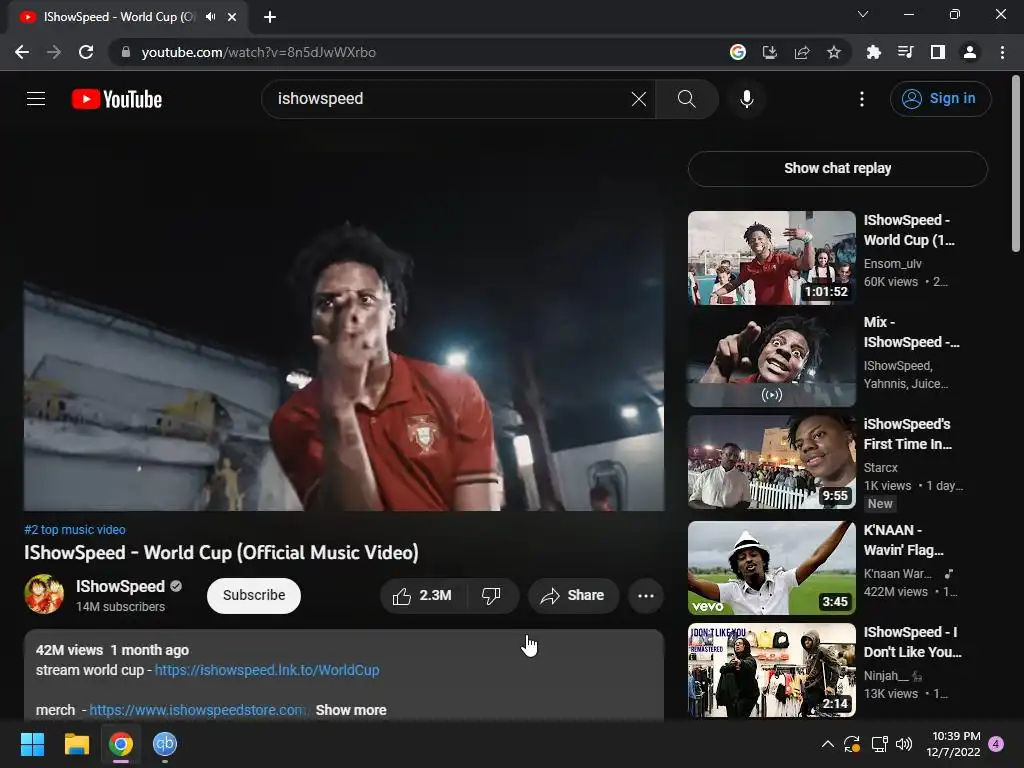Share the IShowSpeed World Cup video
The image size is (1024, 768).
(573, 595)
